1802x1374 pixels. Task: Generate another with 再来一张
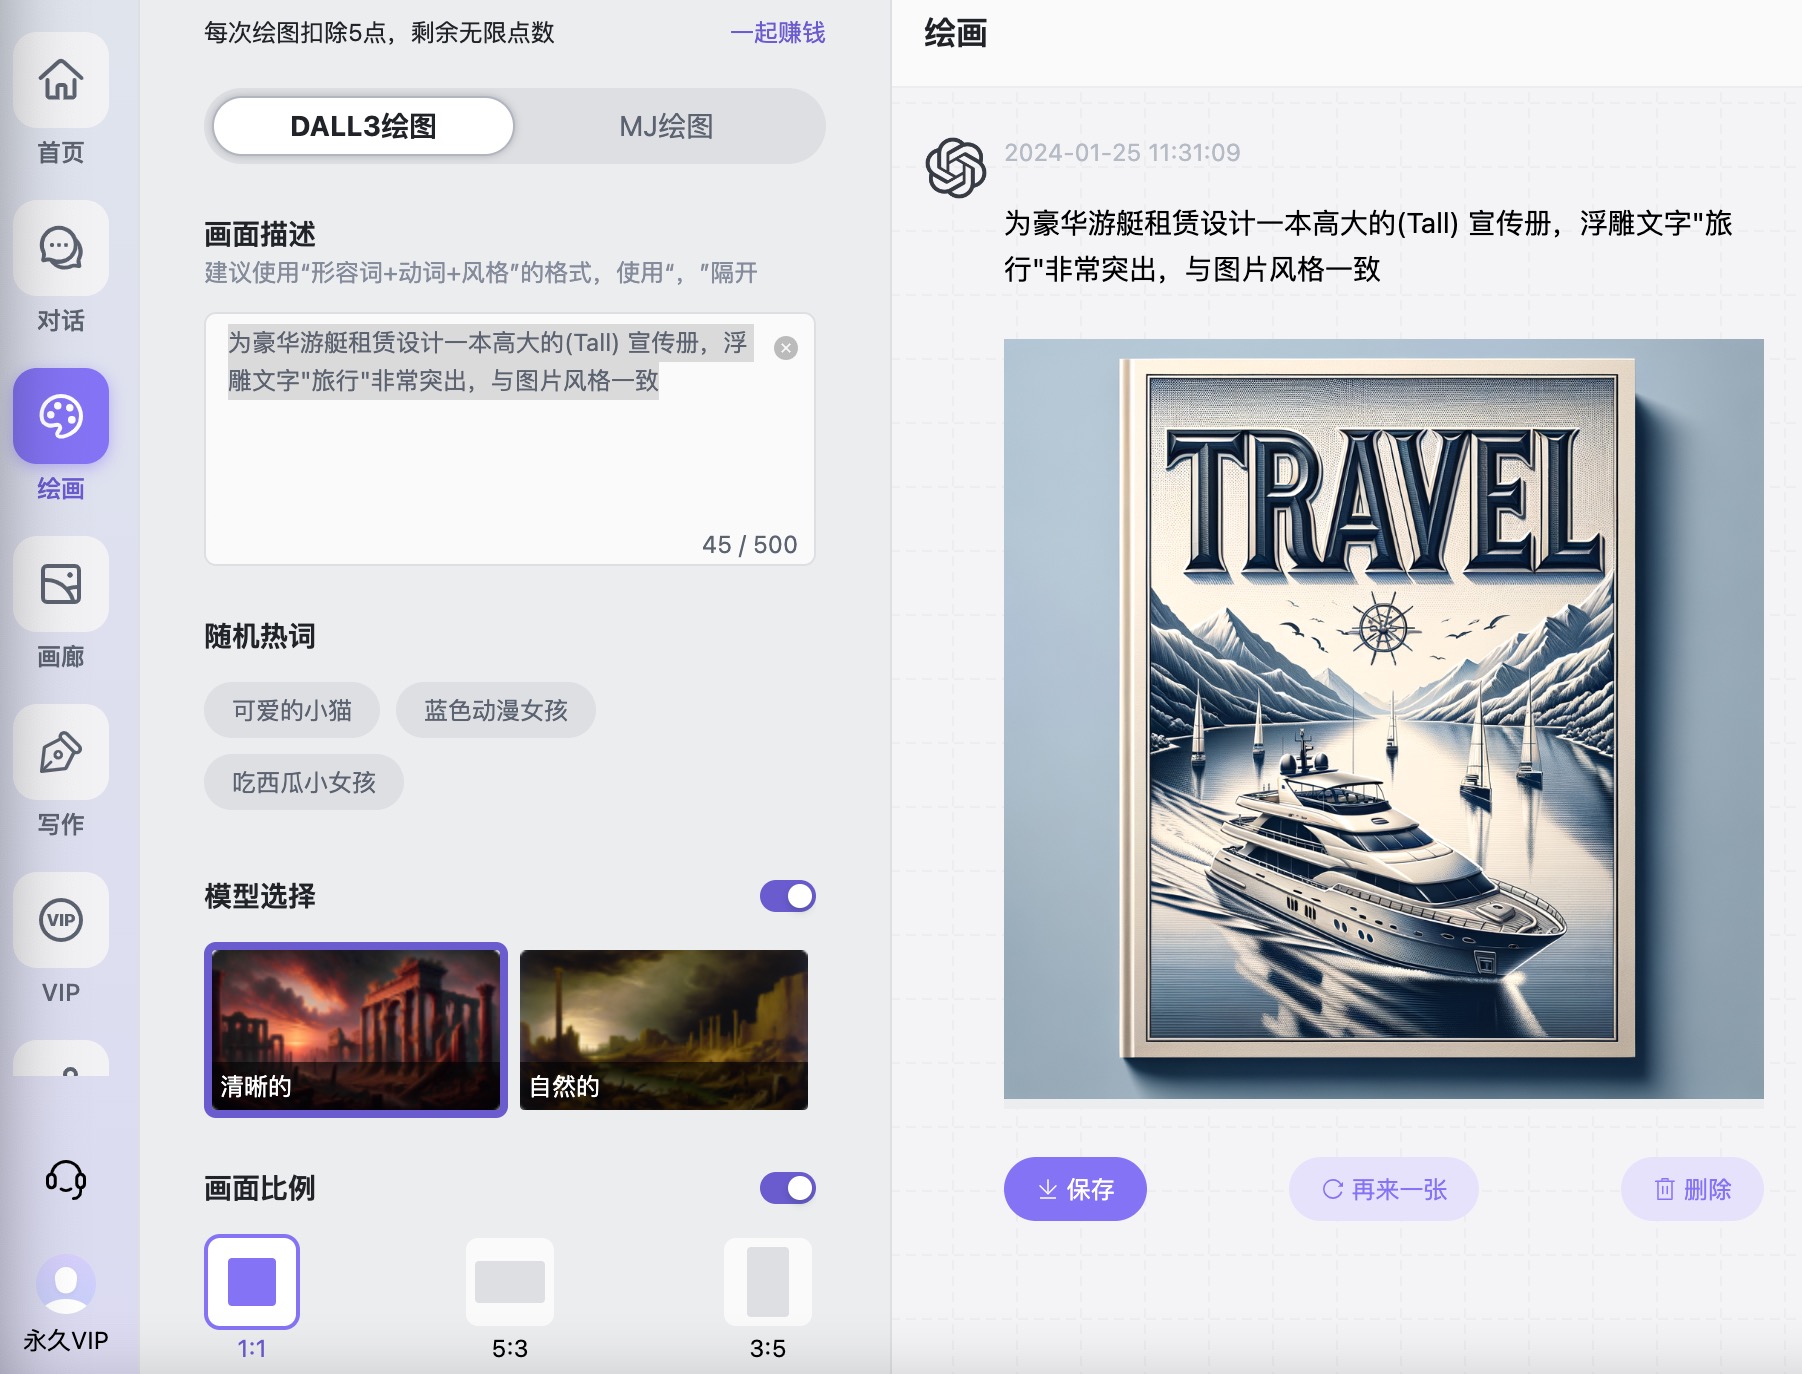[1384, 1189]
